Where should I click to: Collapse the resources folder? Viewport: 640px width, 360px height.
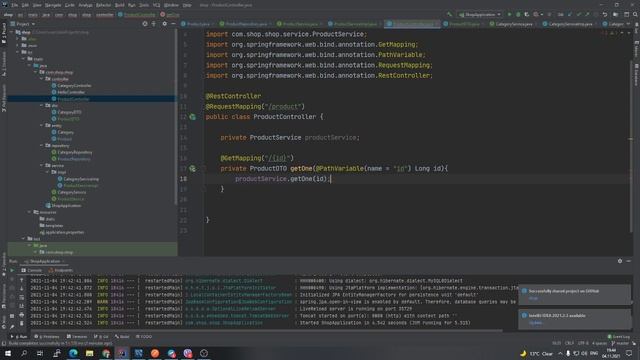[x=30, y=212]
